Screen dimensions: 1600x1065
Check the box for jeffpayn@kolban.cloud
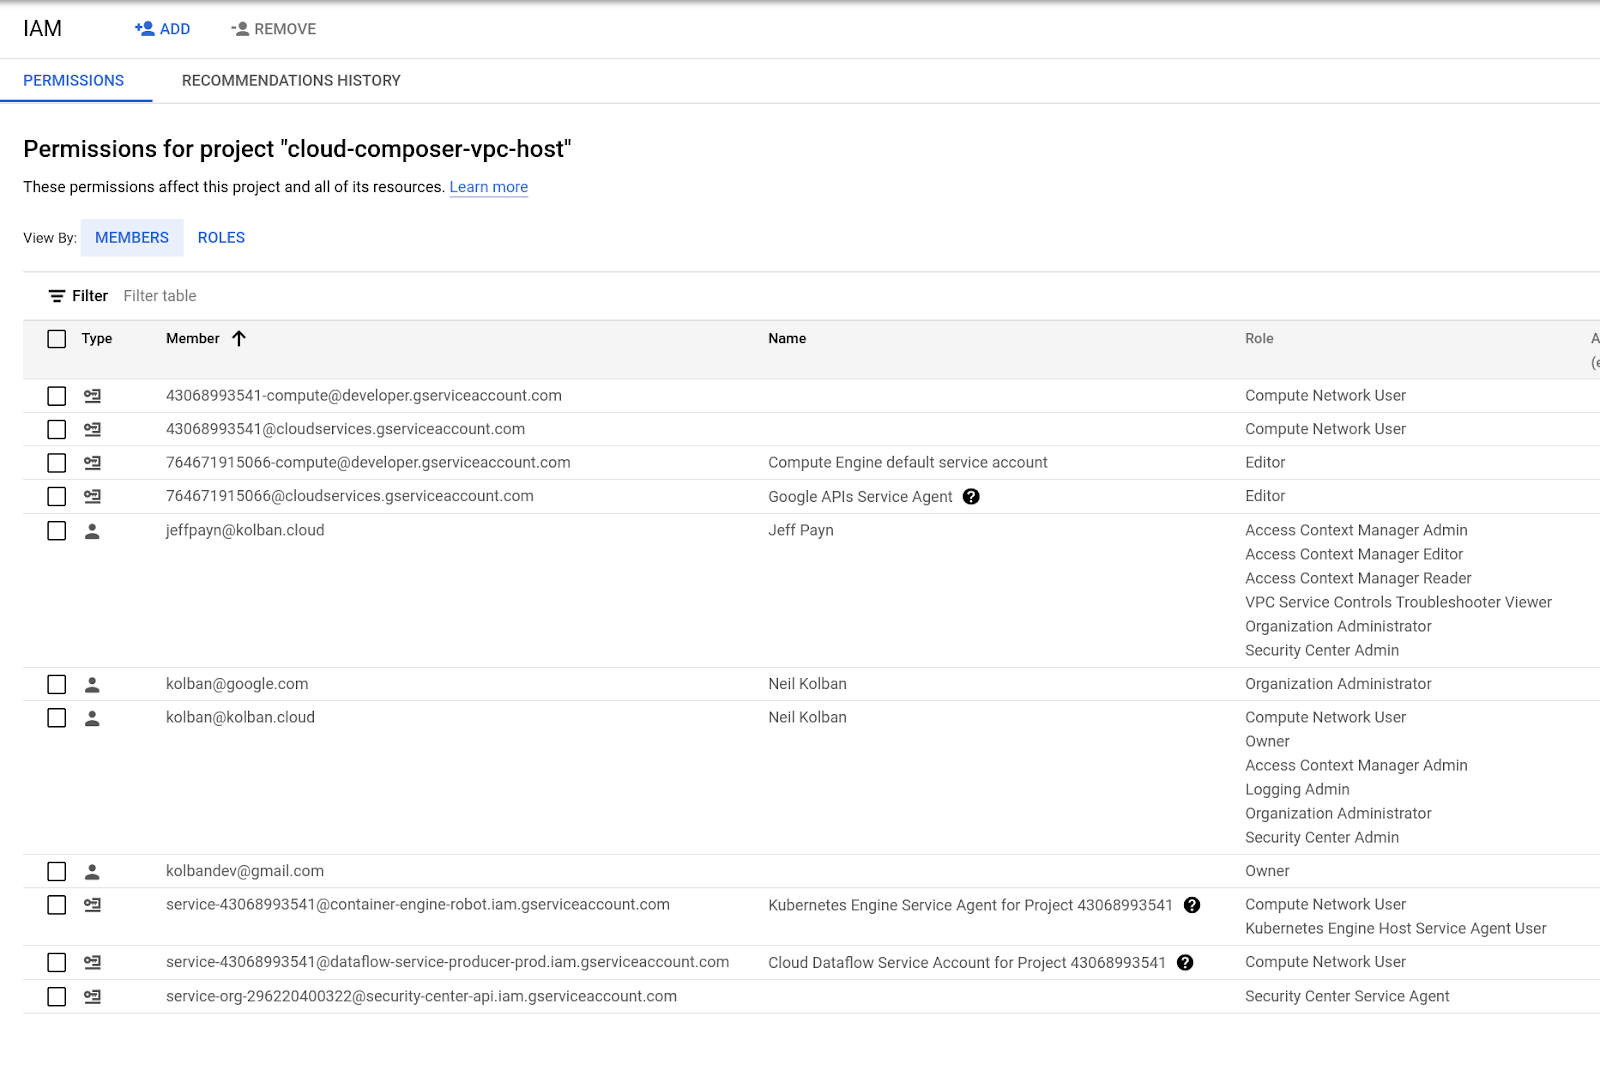57,531
